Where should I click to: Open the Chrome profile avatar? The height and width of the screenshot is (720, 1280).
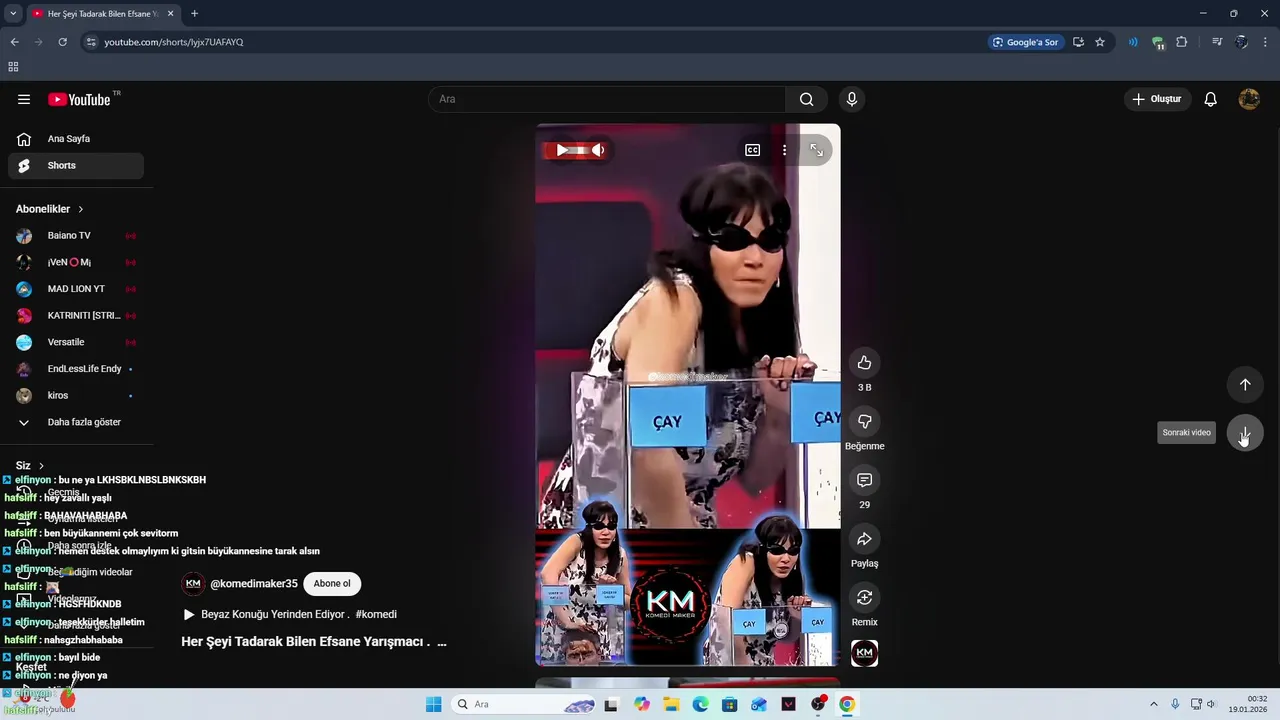pyautogui.click(x=1241, y=42)
